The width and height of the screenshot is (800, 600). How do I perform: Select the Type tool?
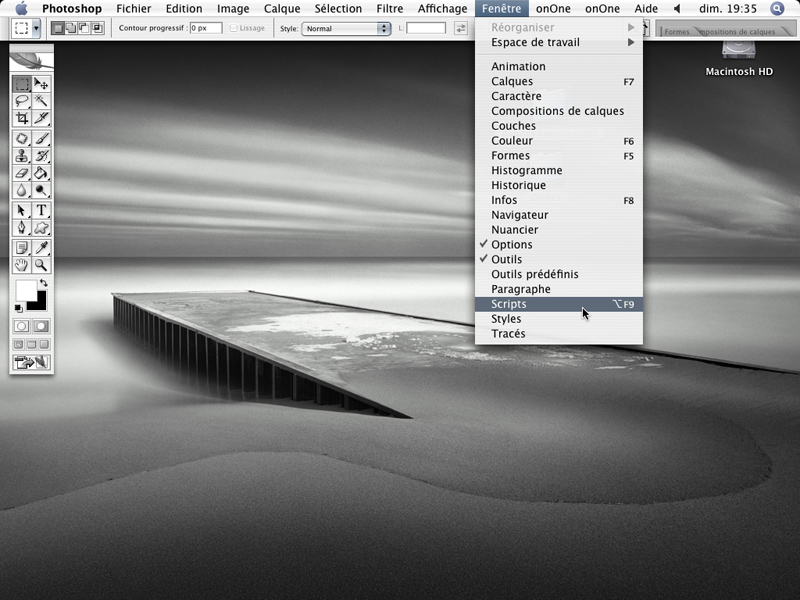[41, 210]
